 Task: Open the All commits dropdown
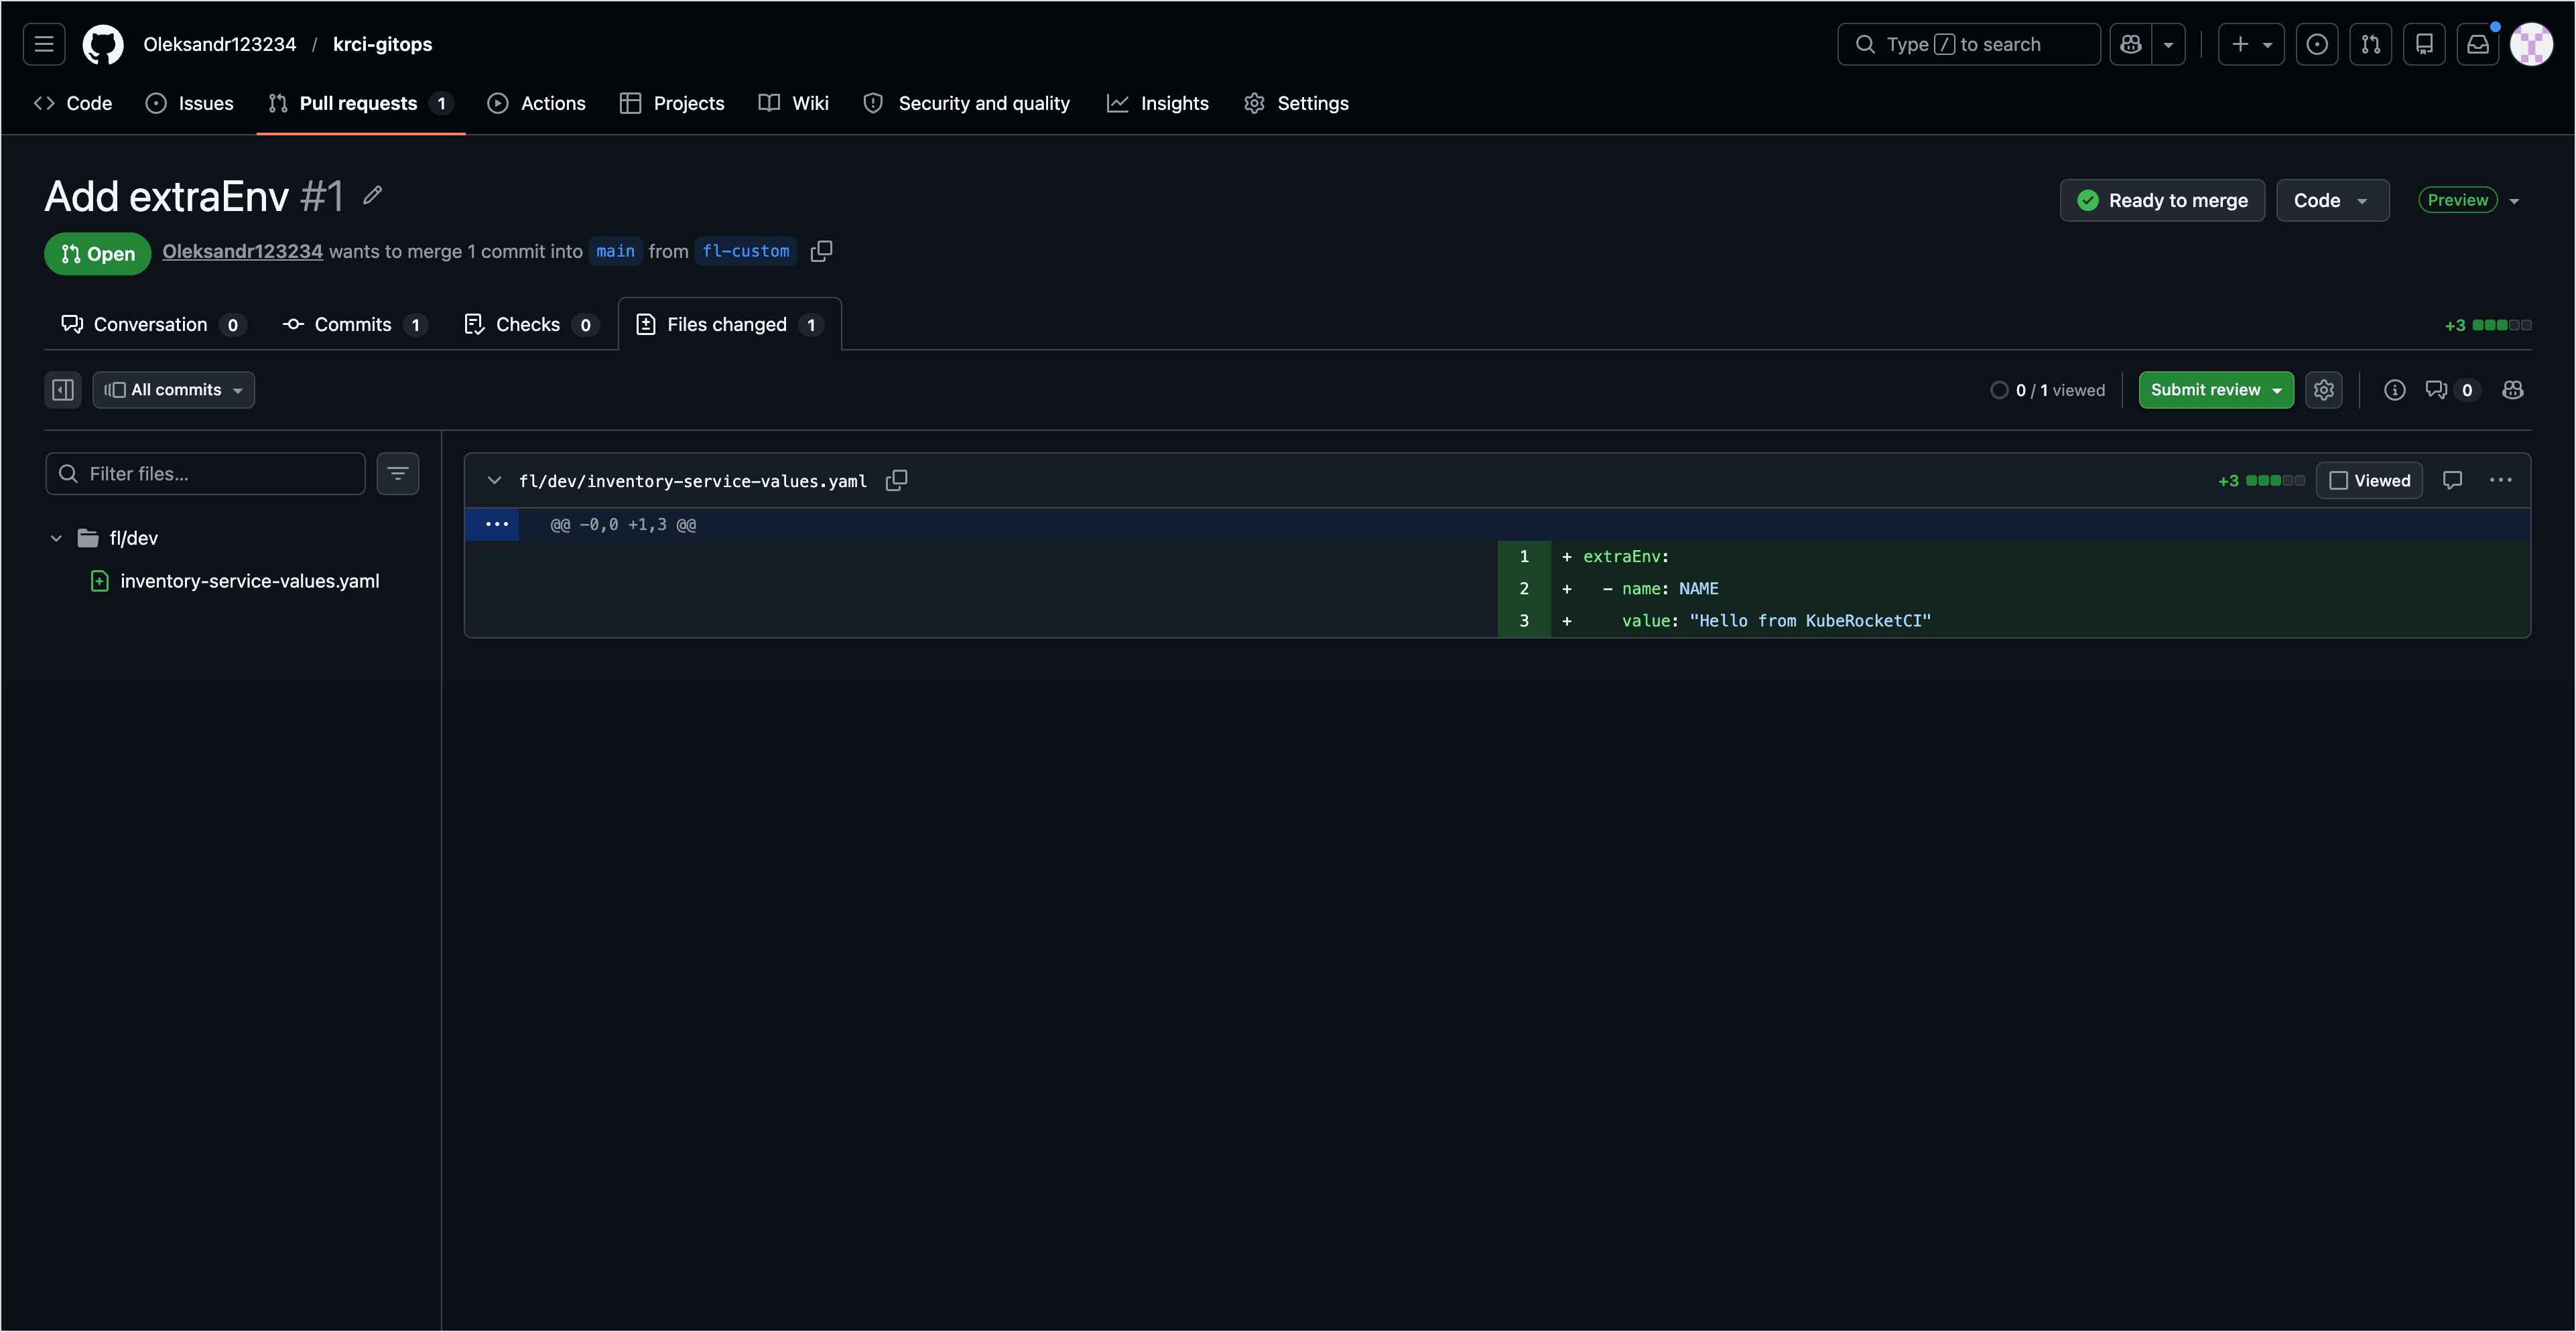[174, 390]
